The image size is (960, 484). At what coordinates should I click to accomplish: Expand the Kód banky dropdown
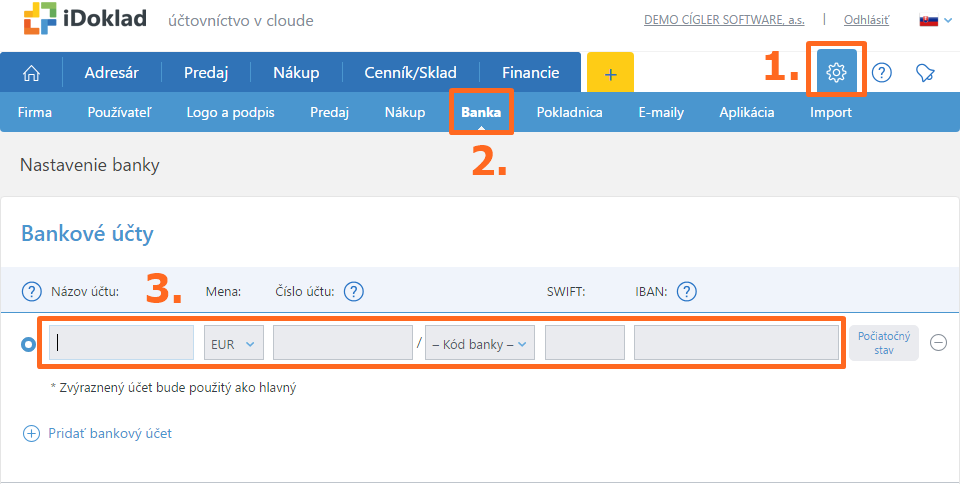click(480, 343)
